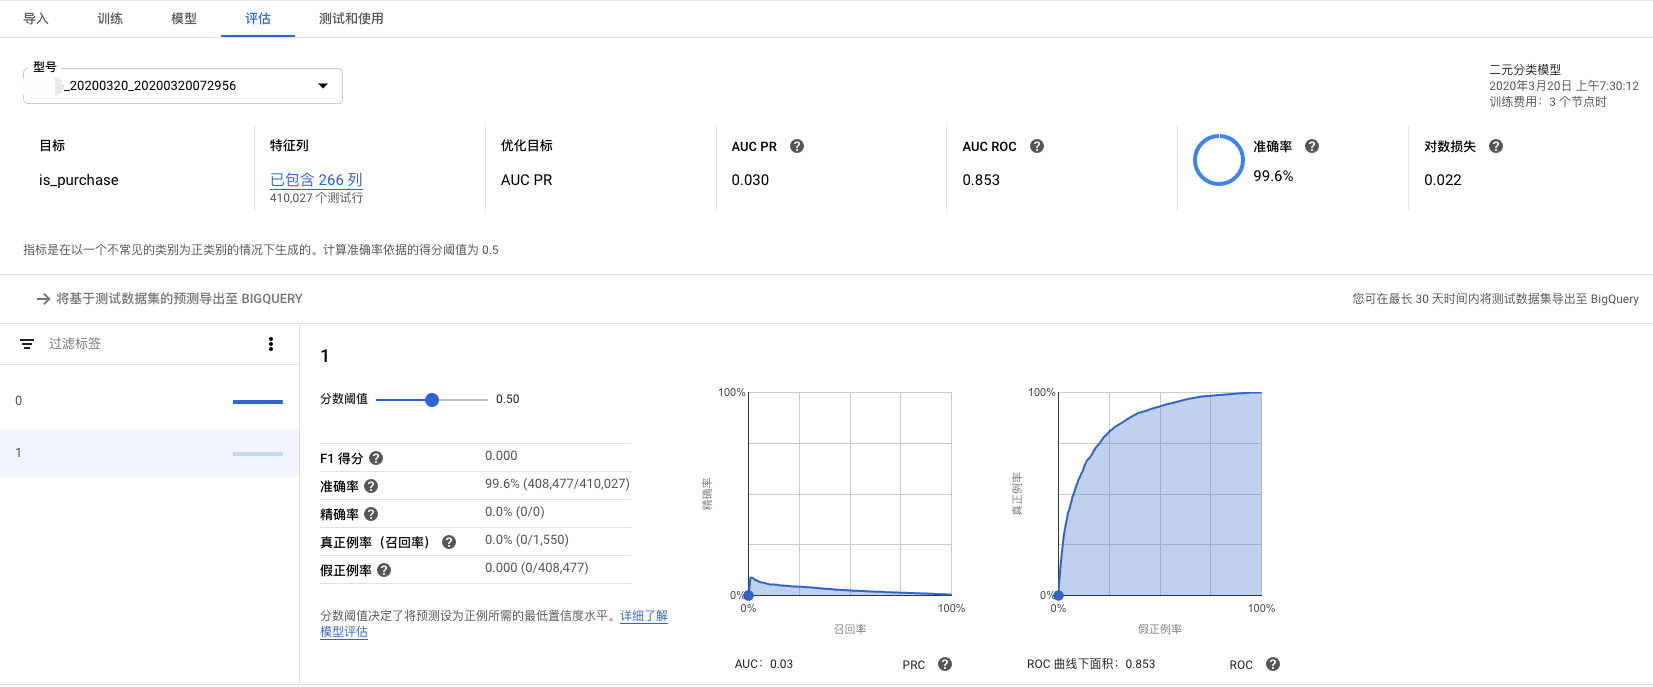
Task: Click the help icon next to ROC chart label
Action: point(1273,664)
